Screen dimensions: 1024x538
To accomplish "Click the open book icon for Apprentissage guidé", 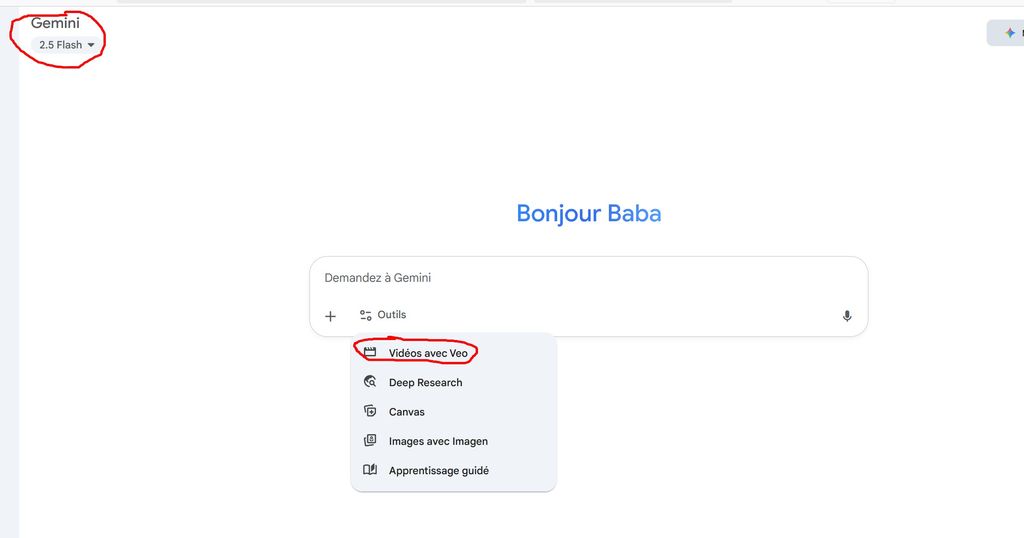I will tap(370, 470).
